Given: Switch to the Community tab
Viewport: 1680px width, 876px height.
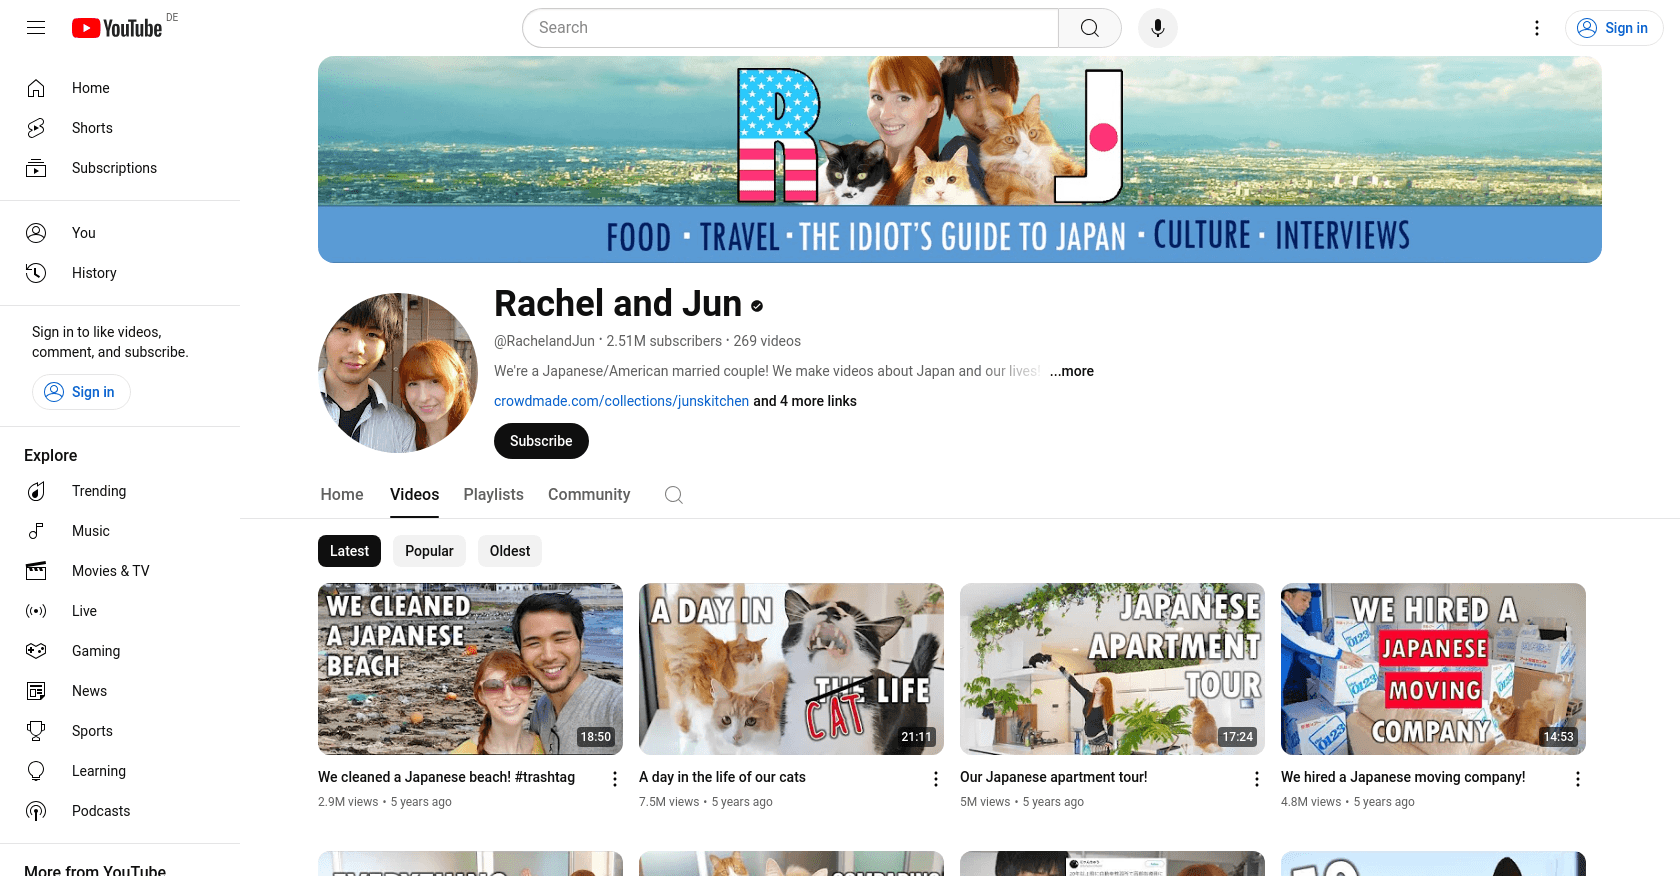Looking at the screenshot, I should coord(589,495).
